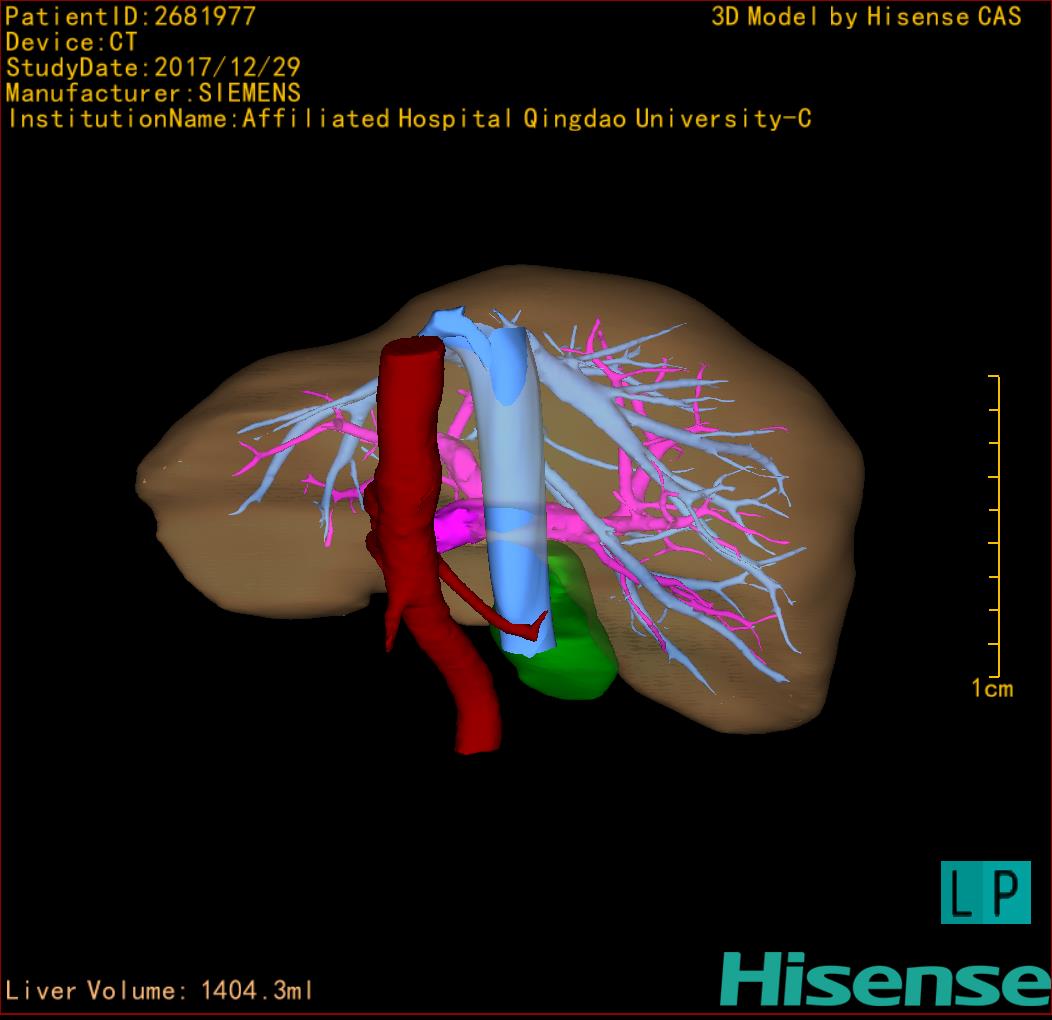The height and width of the screenshot is (1020, 1052).
Task: Click the Manufacturer:SIEMENS label
Action: (x=153, y=93)
